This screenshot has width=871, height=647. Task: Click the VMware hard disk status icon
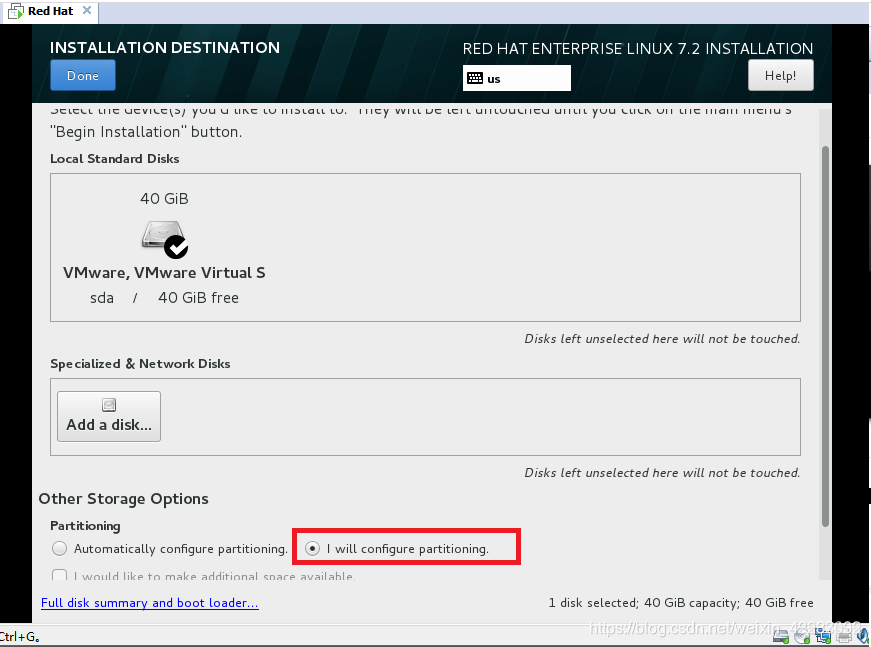click(x=781, y=636)
